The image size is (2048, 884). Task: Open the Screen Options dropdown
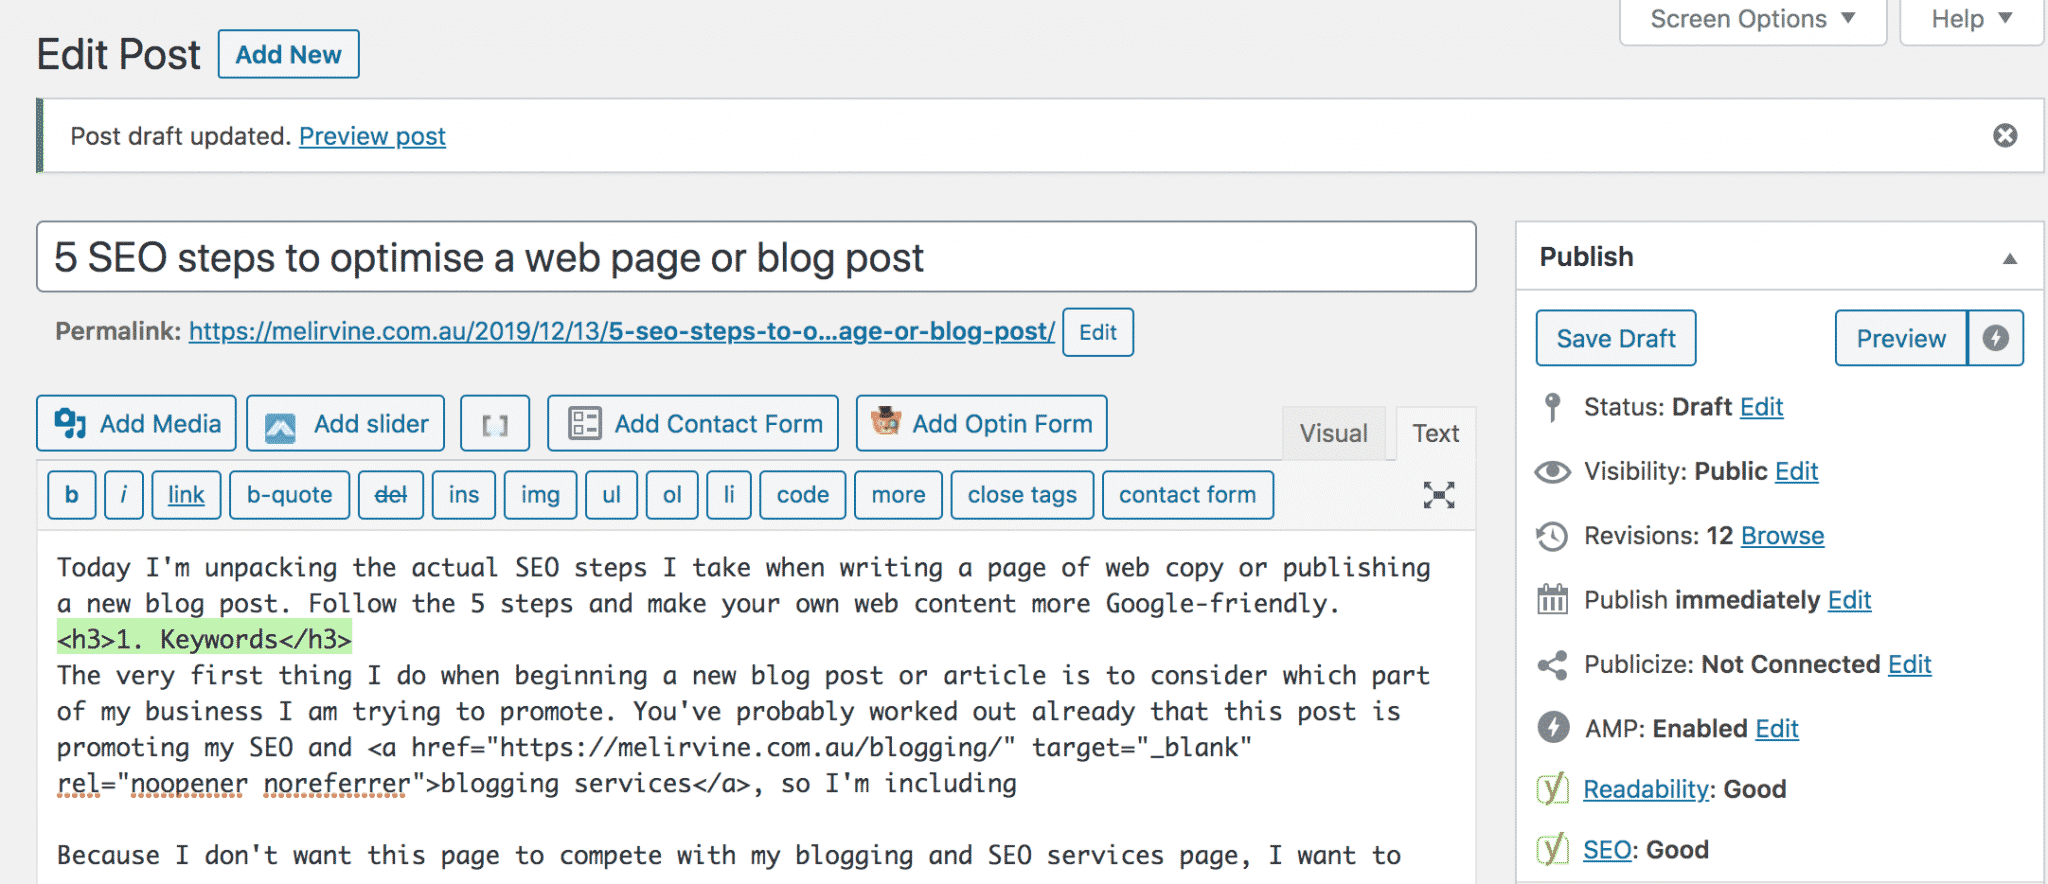(x=1752, y=20)
